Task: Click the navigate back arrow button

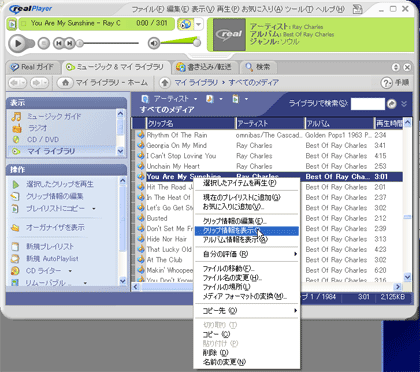Action: pyautogui.click(x=17, y=83)
